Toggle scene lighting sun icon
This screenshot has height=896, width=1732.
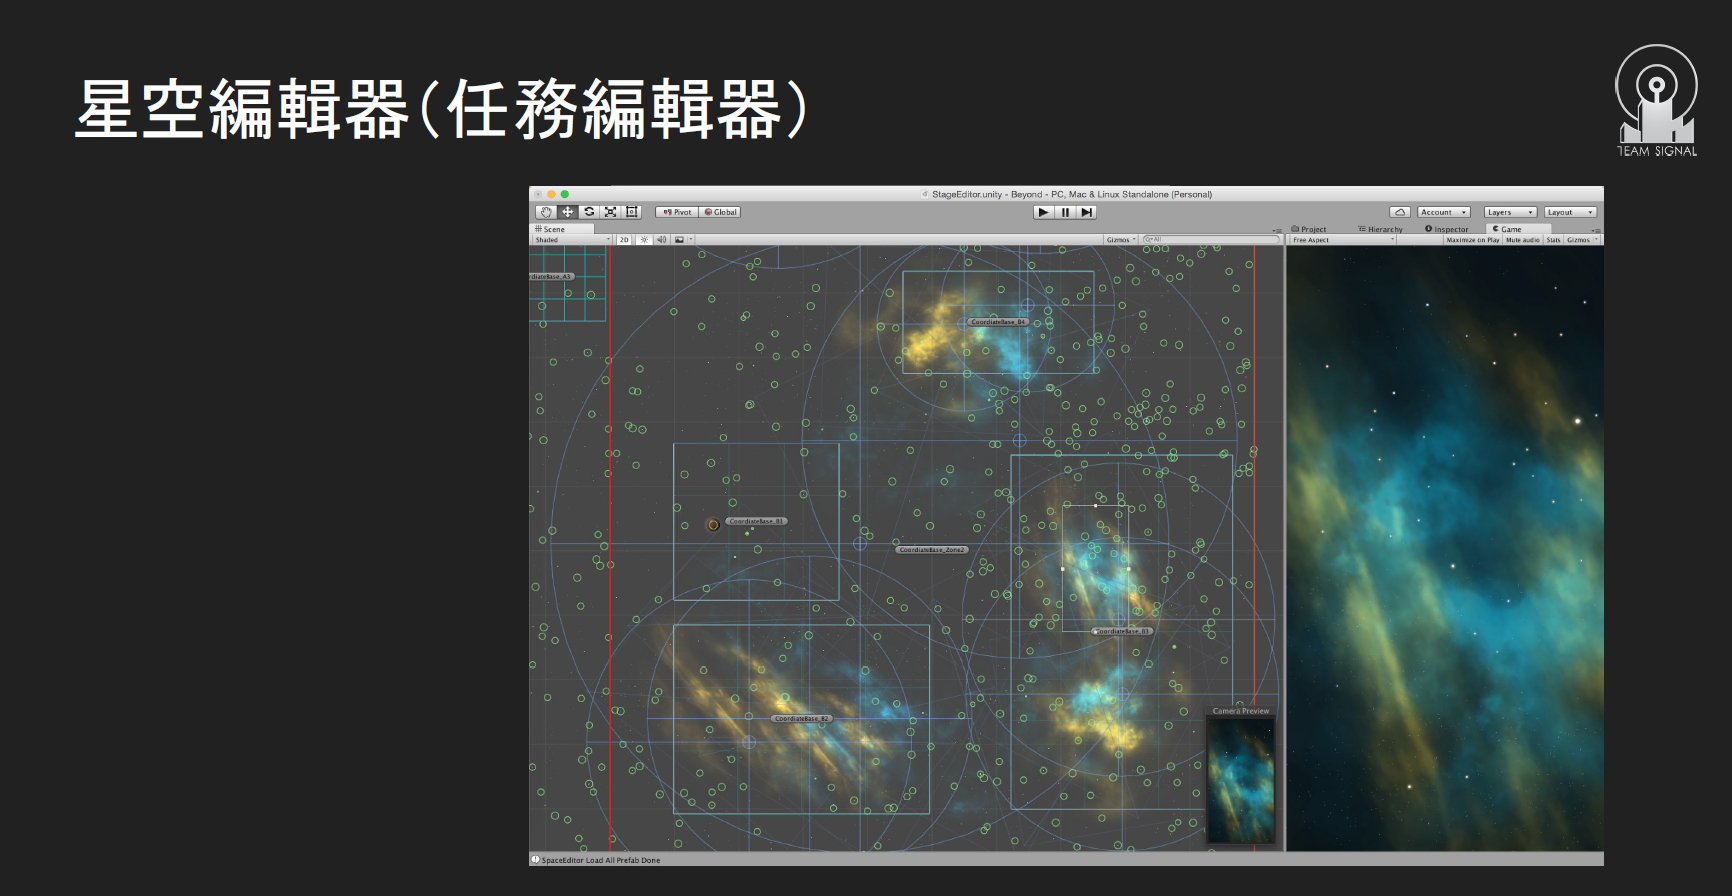tap(644, 240)
